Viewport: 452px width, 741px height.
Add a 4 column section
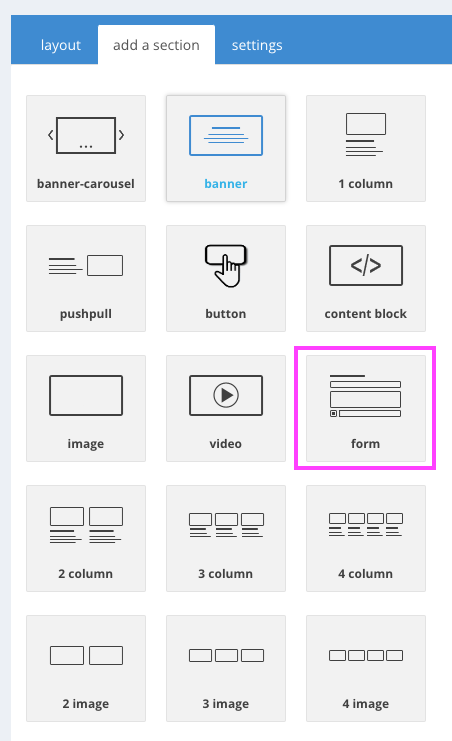[x=365, y=538]
